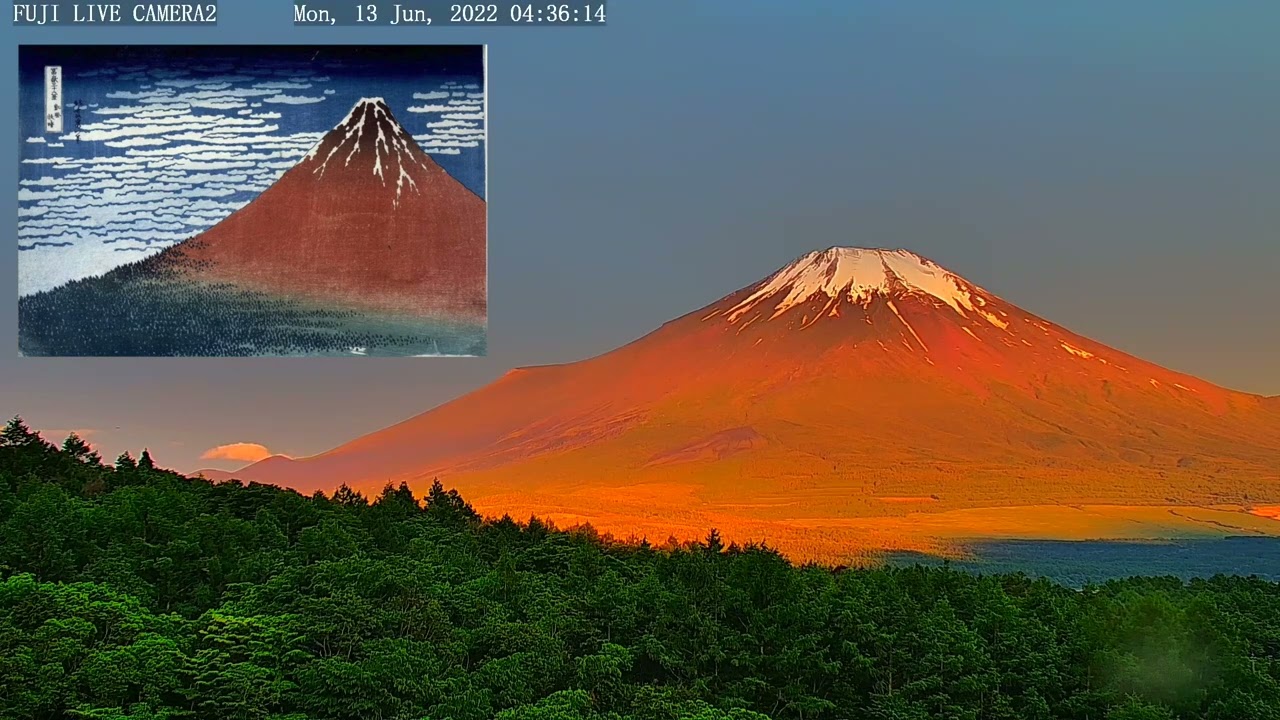The height and width of the screenshot is (720, 1280).
Task: Click the orange-lit central slope of Mount Fuji
Action: coord(850,400)
